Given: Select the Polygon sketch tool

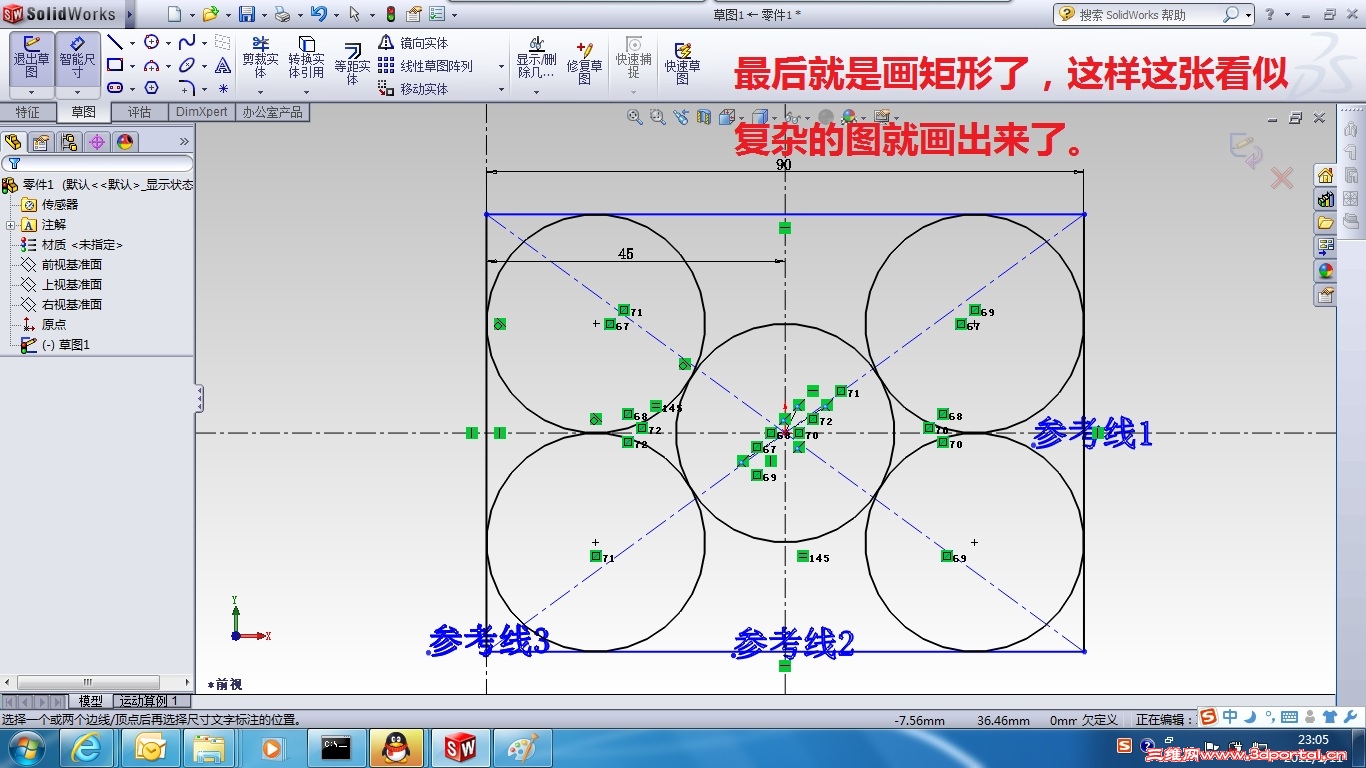Looking at the screenshot, I should click(x=151, y=88).
